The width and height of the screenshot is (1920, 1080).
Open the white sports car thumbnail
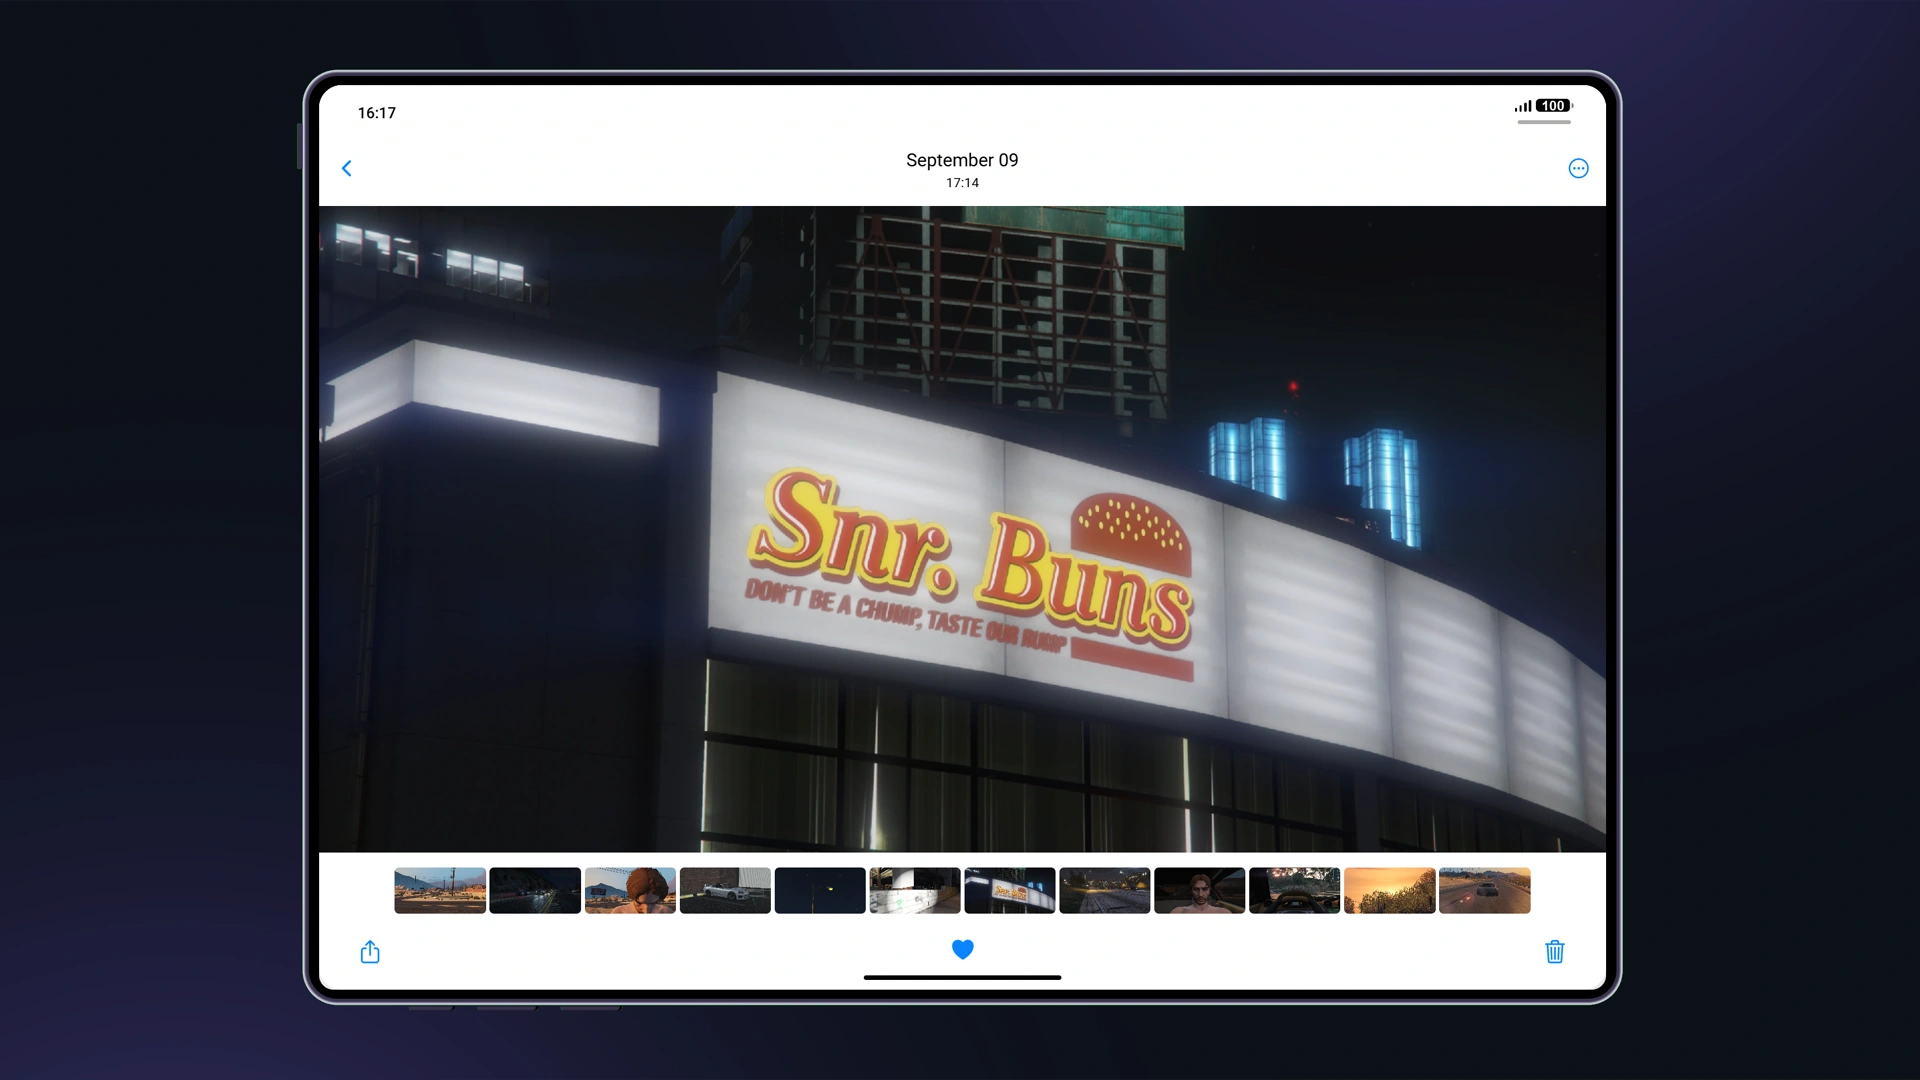725,890
